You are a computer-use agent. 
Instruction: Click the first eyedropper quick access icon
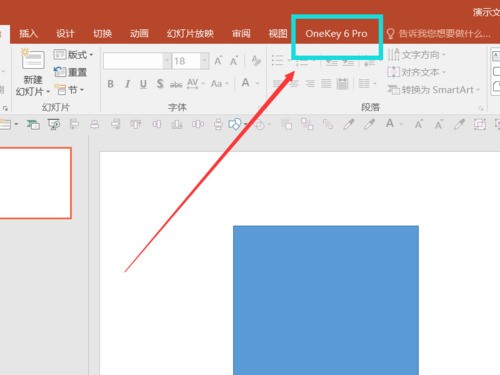[349, 124]
